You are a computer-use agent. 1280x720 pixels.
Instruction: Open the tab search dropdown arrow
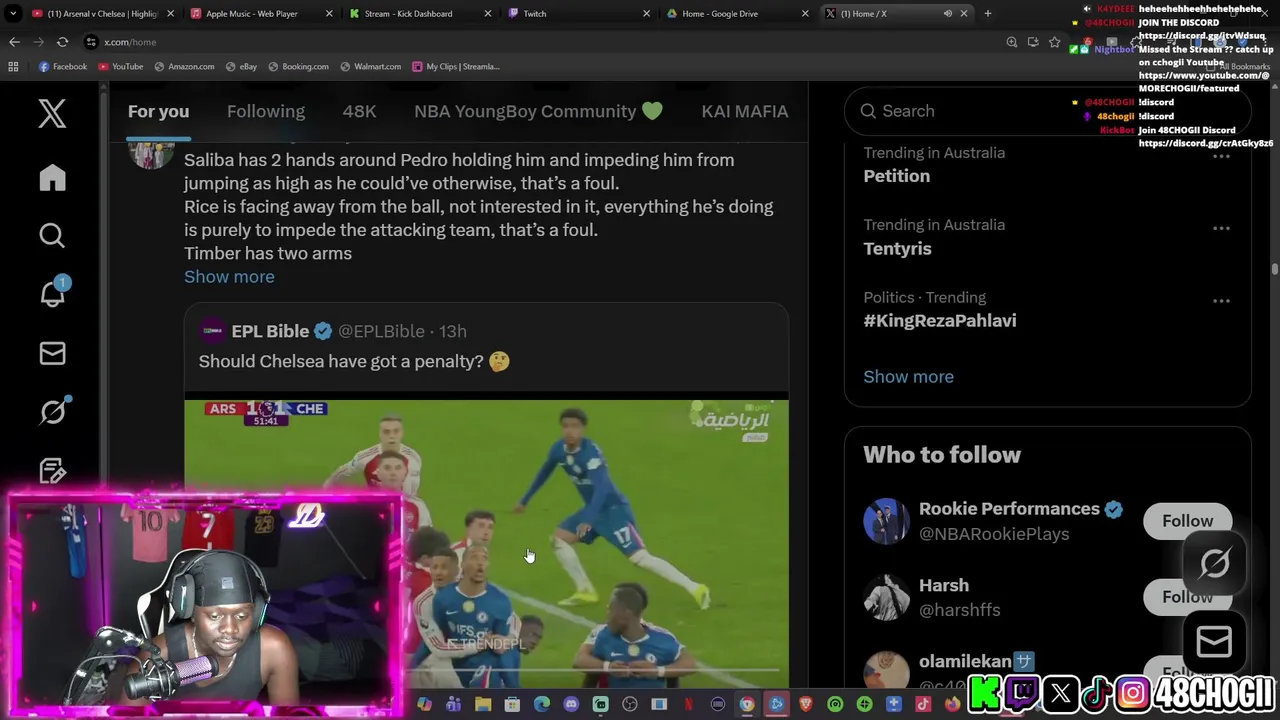(x=13, y=13)
